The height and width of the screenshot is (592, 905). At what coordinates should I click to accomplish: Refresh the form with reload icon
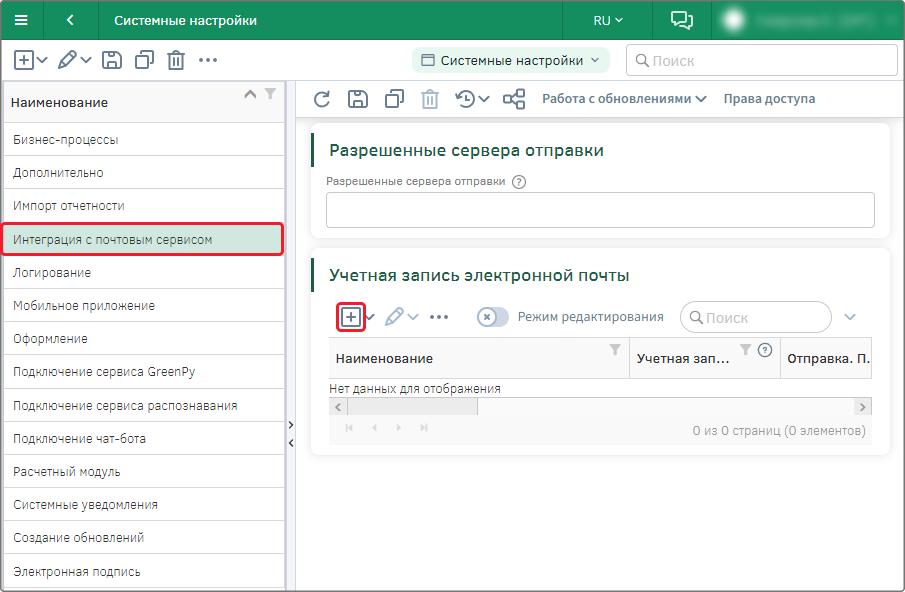click(x=321, y=99)
